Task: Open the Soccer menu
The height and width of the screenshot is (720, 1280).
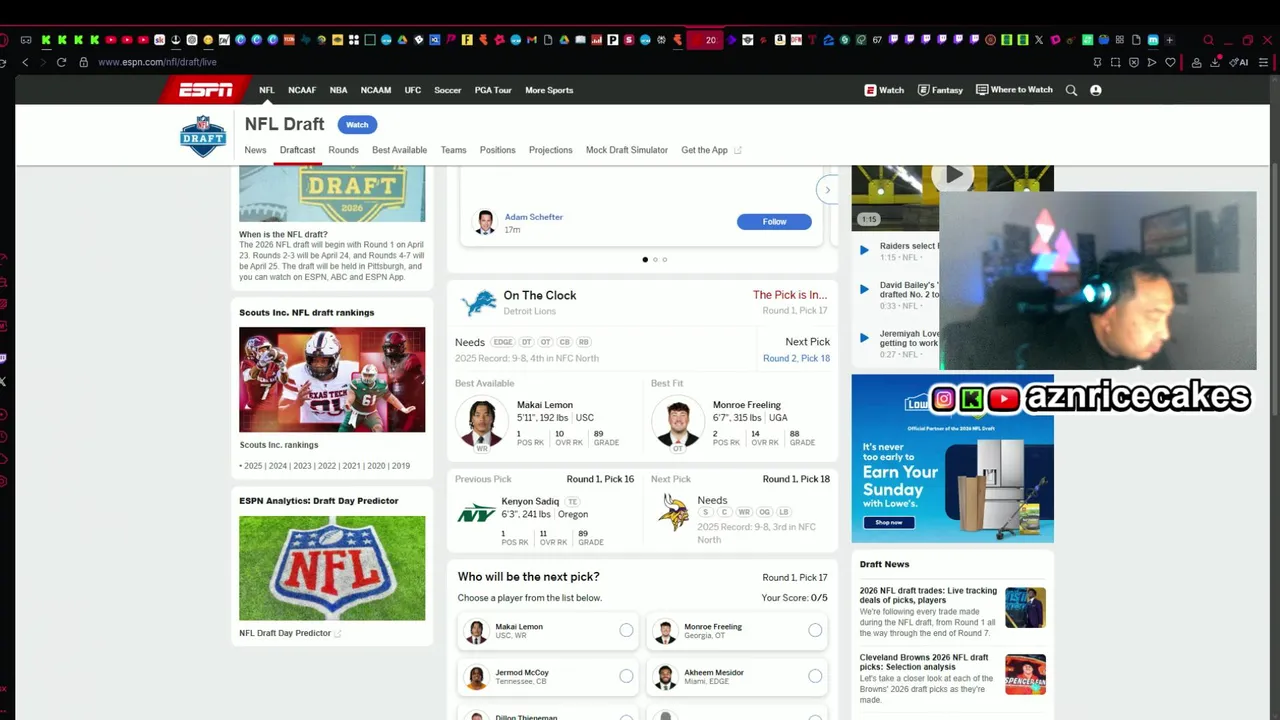Action: pos(448,90)
